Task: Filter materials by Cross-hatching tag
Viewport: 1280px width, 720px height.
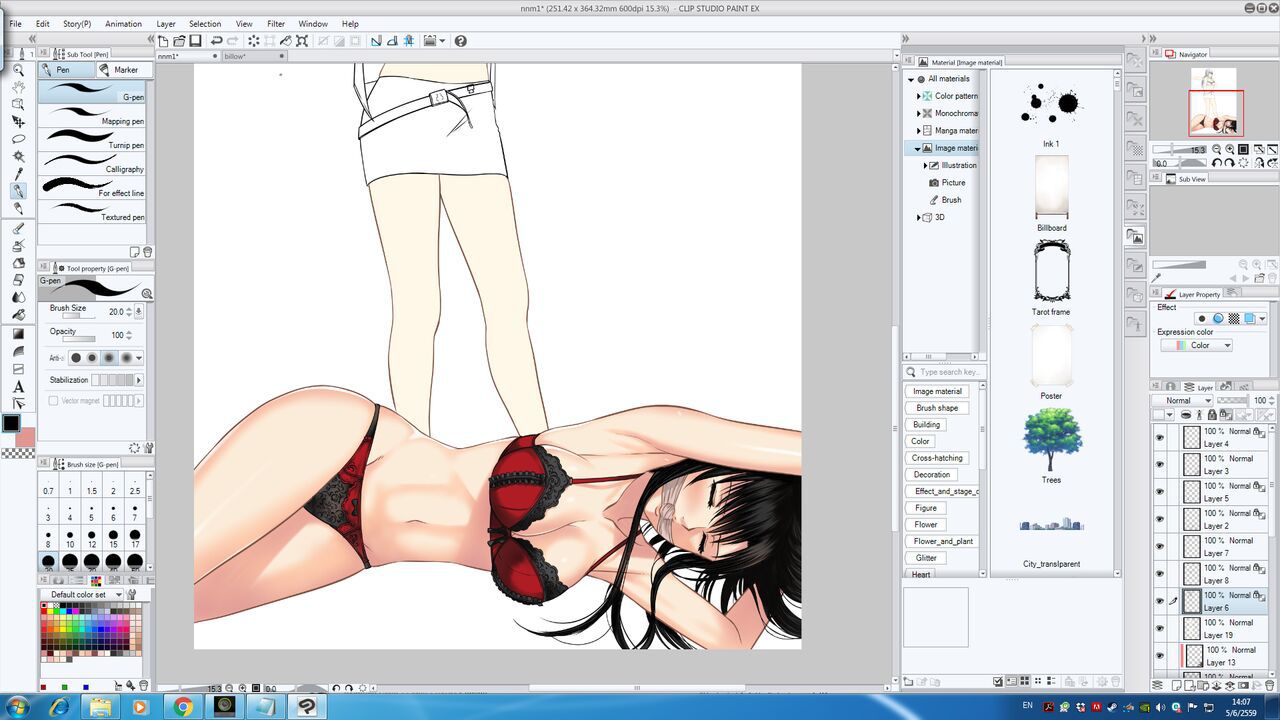Action: coord(937,458)
